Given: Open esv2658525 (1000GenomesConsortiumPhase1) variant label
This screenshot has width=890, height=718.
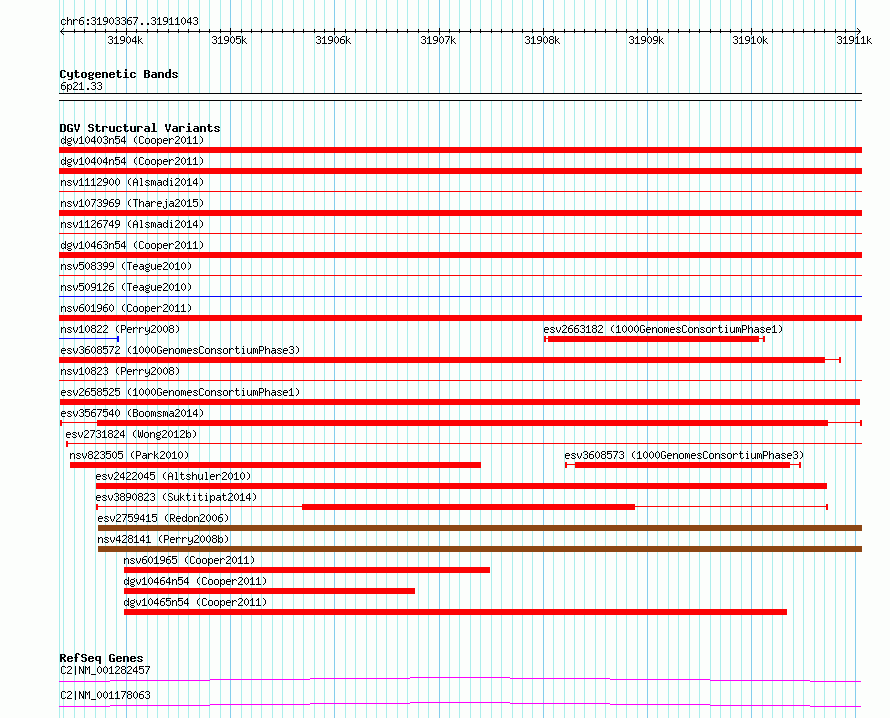Looking at the screenshot, I should [x=180, y=392].
